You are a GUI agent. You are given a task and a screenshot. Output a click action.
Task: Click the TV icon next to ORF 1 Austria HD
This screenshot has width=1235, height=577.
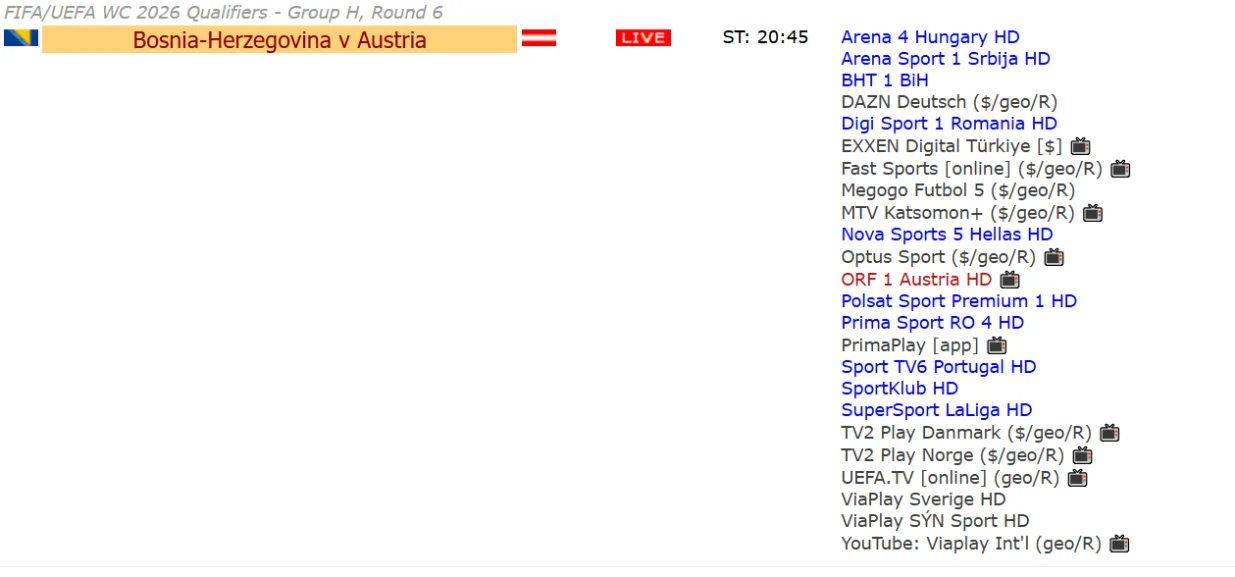click(x=1010, y=279)
